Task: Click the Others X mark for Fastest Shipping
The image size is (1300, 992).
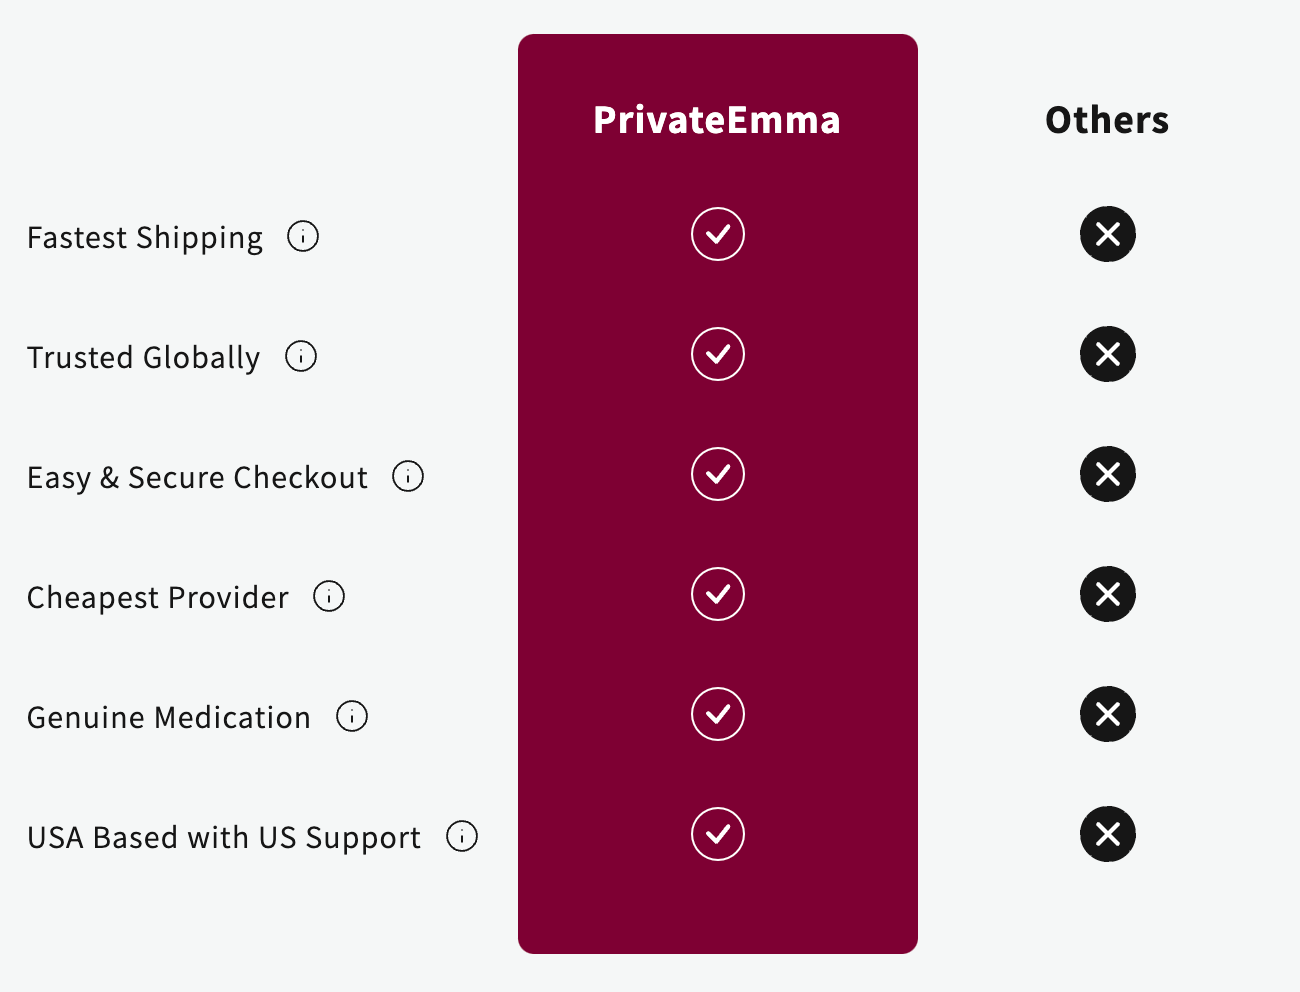Action: click(x=1108, y=234)
